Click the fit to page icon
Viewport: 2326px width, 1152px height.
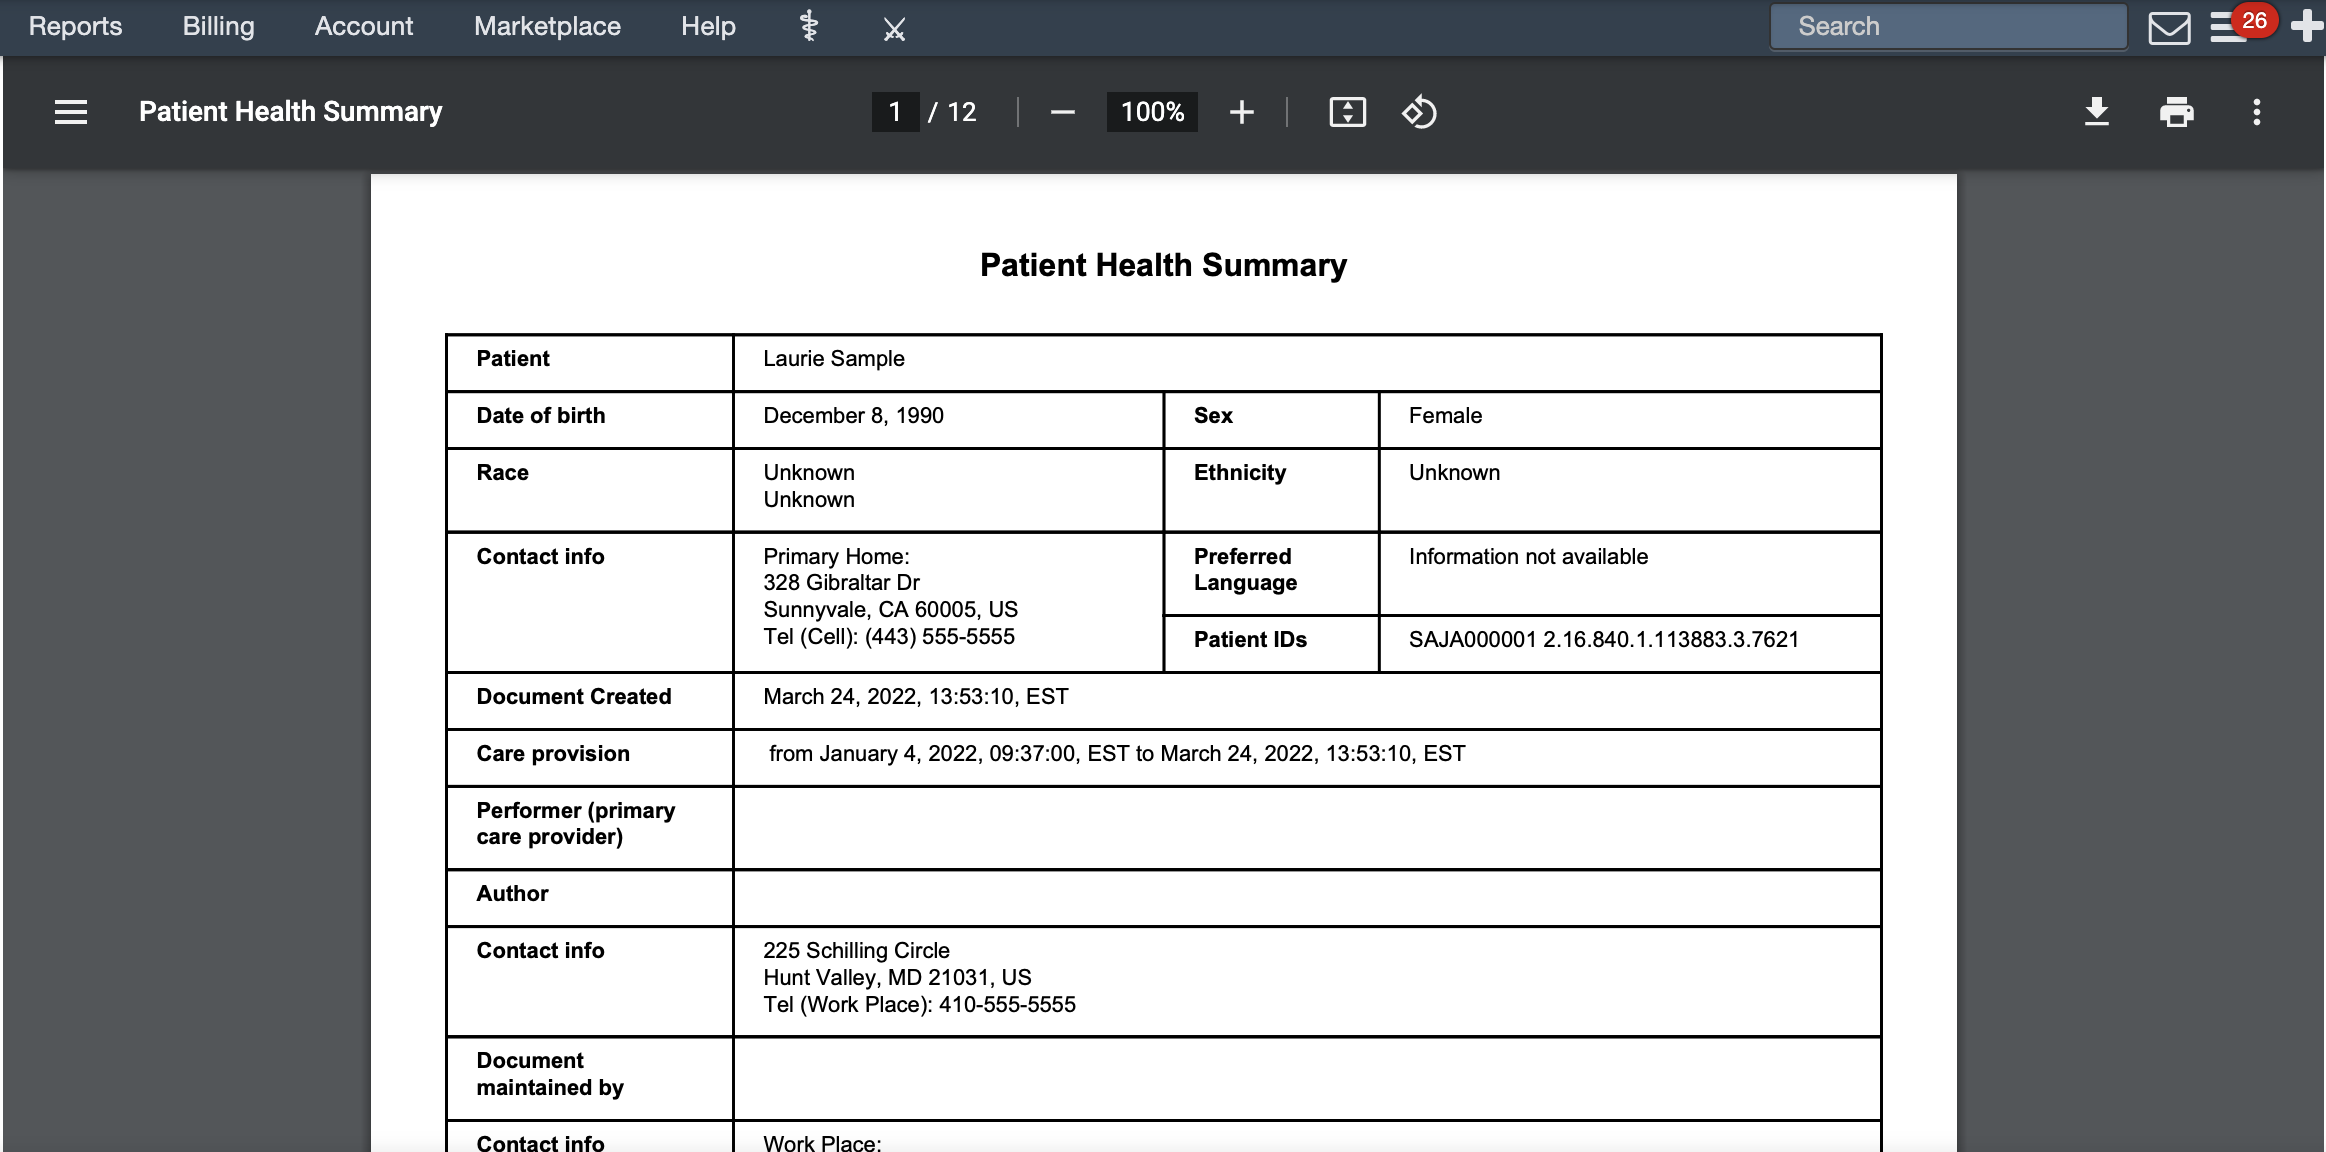coord(1347,112)
